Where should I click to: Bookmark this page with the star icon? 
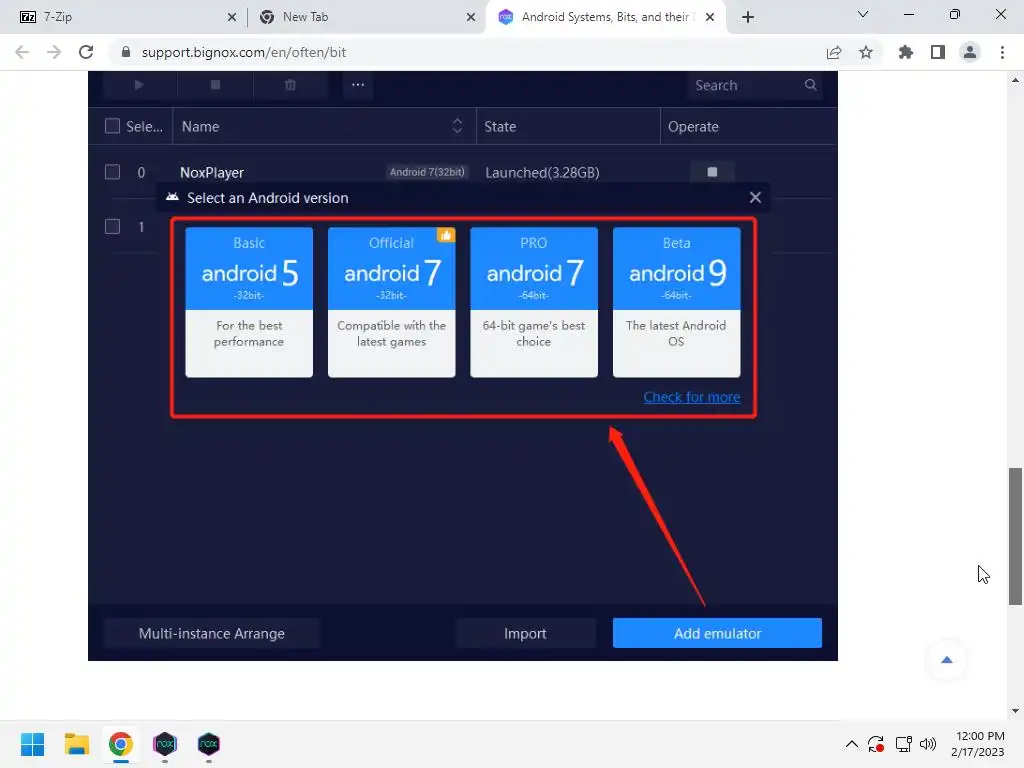coord(866,52)
